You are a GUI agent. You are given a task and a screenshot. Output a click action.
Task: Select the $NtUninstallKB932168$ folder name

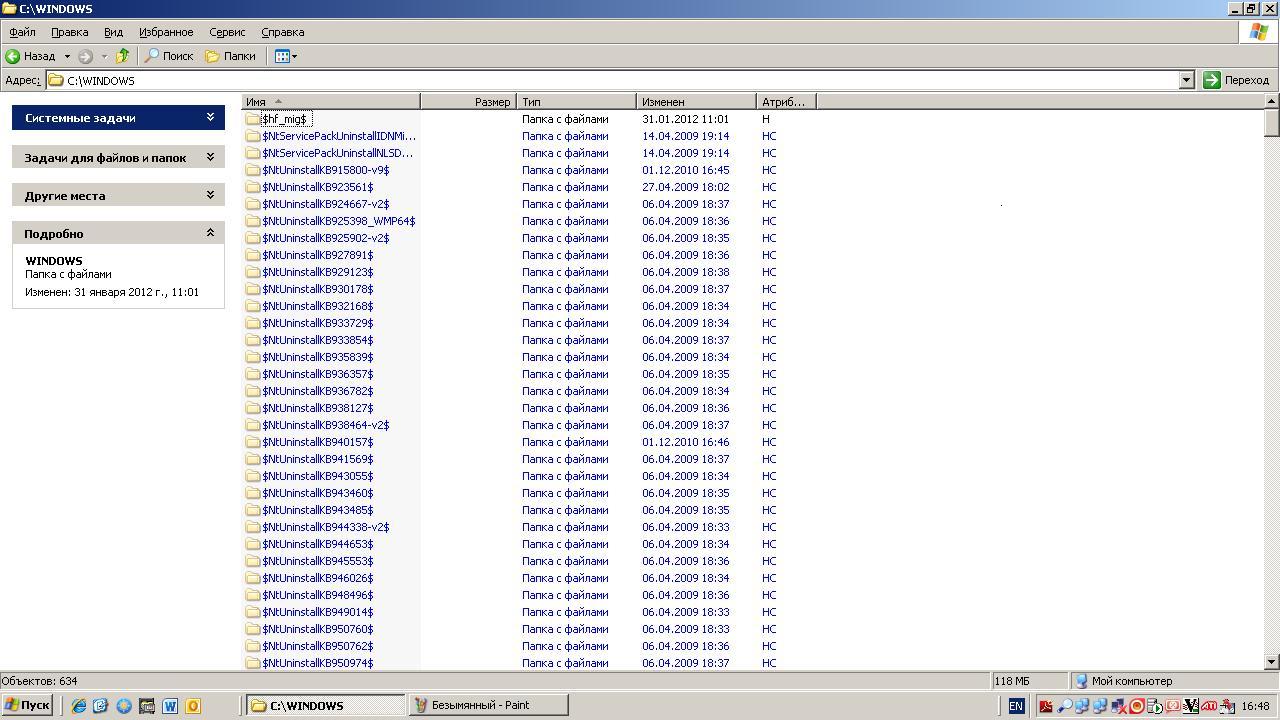pos(318,306)
